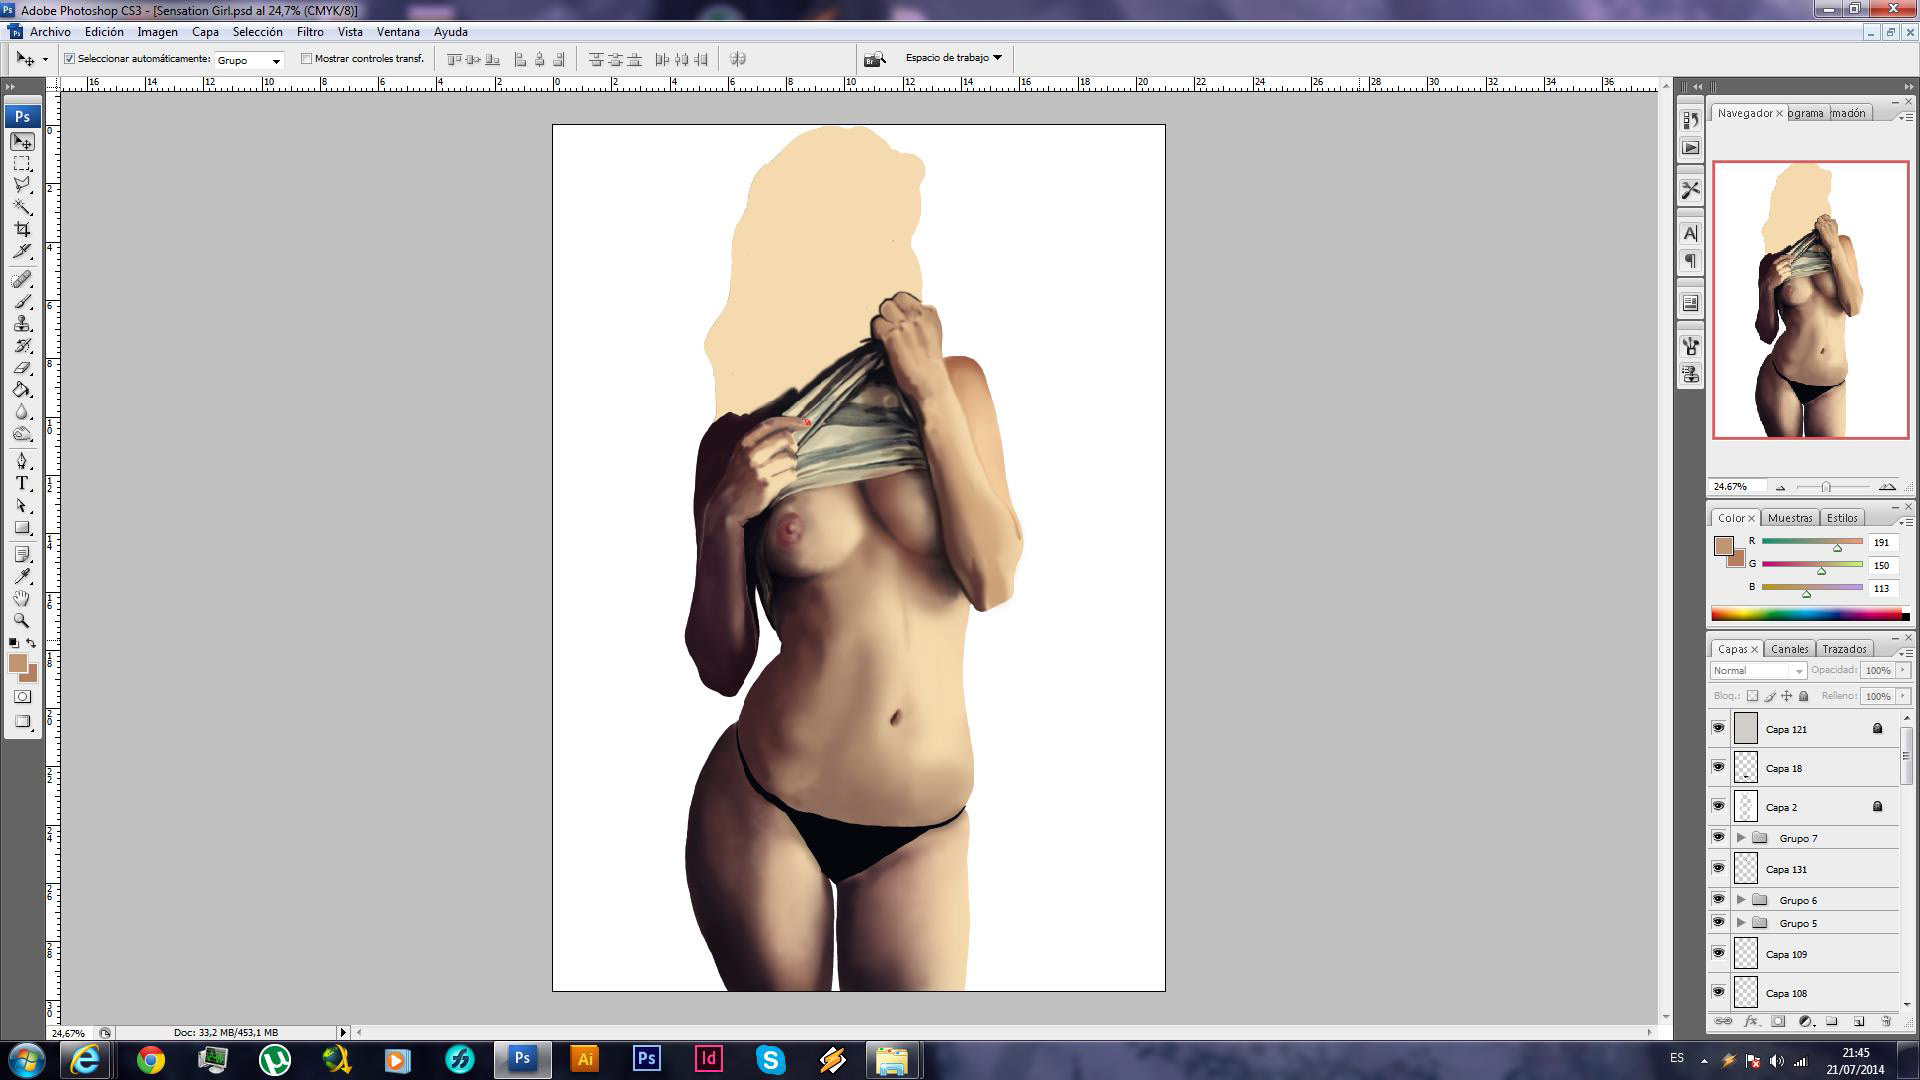
Task: Select the Clone Stamp tool
Action: point(22,324)
